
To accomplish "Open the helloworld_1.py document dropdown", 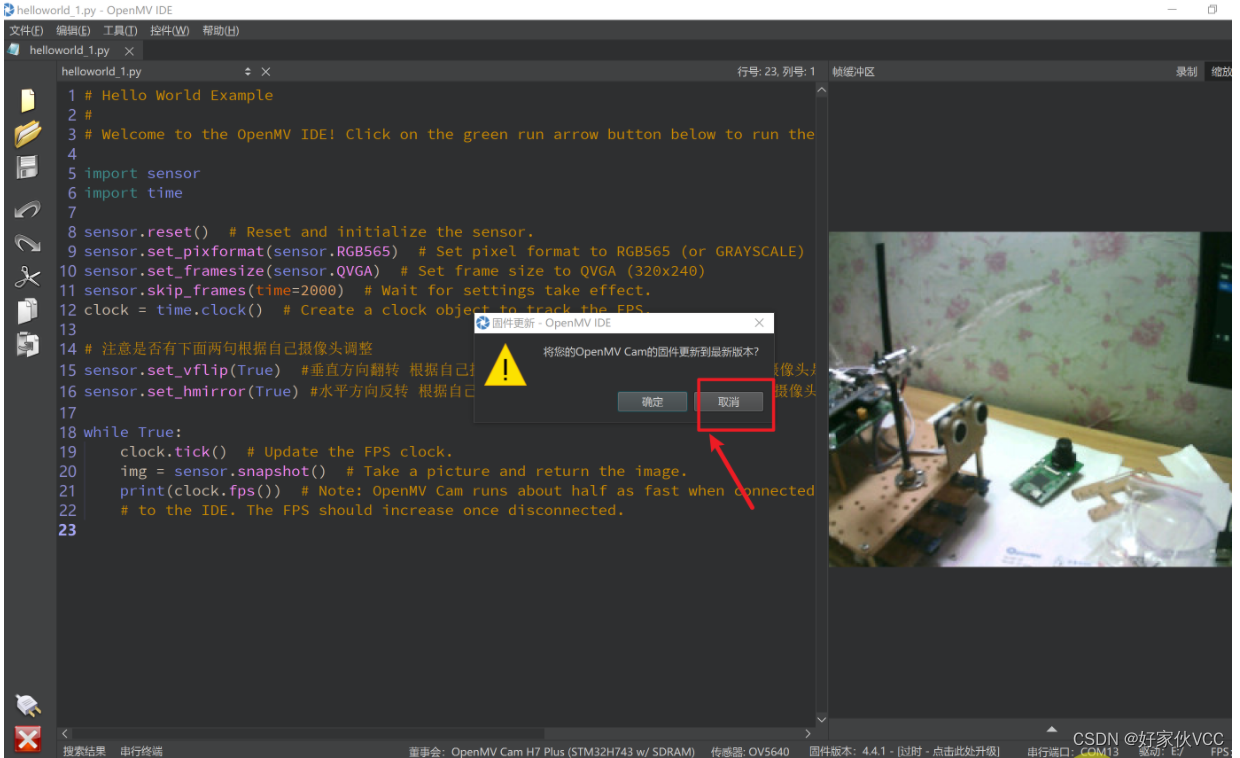I will (248, 72).
